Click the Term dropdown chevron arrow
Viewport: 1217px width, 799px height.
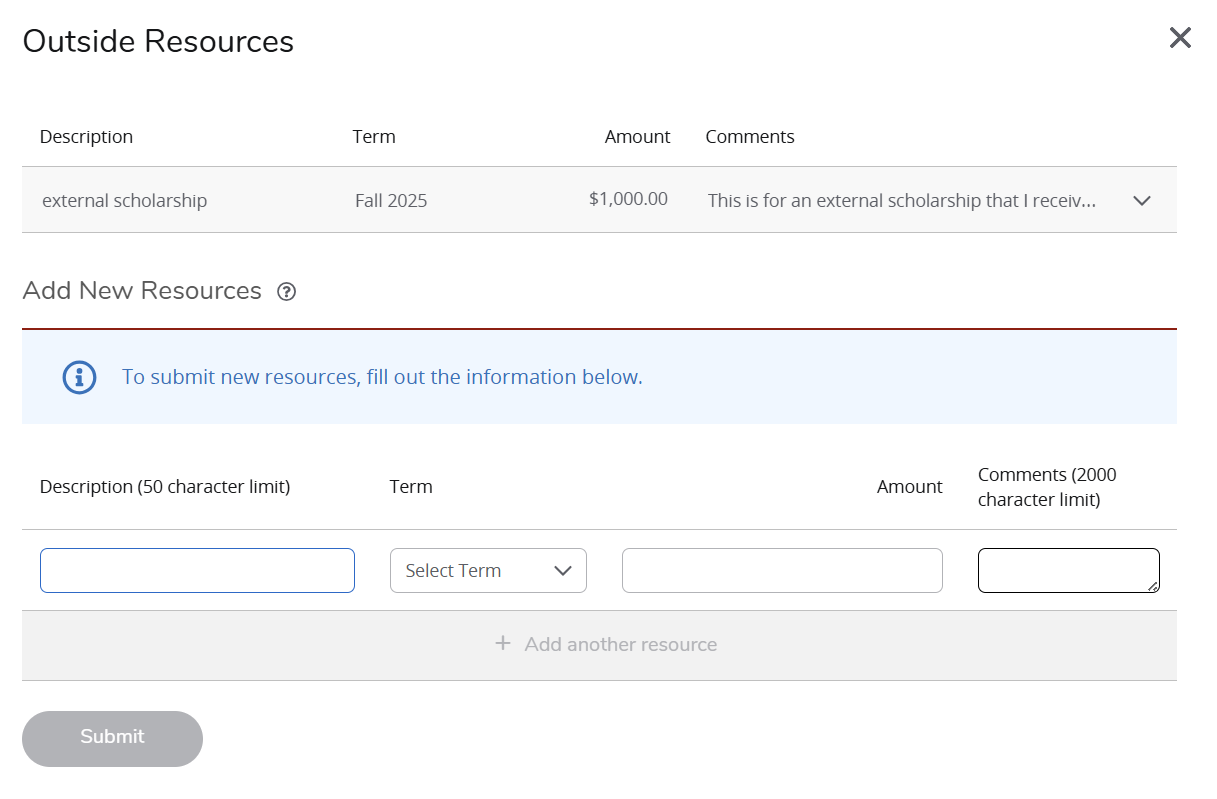[563, 570]
